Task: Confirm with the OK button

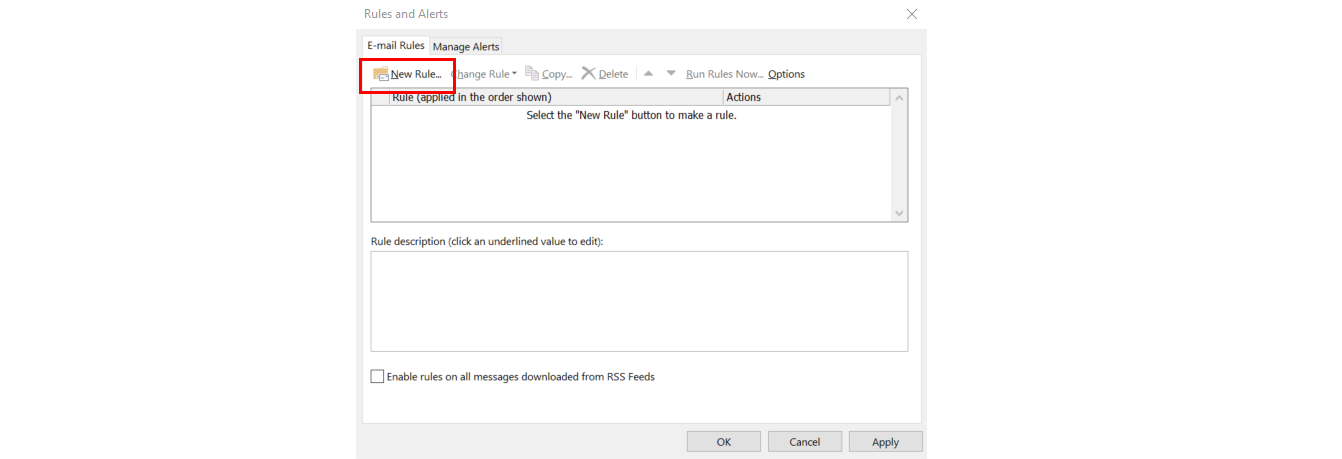Action: tap(723, 441)
